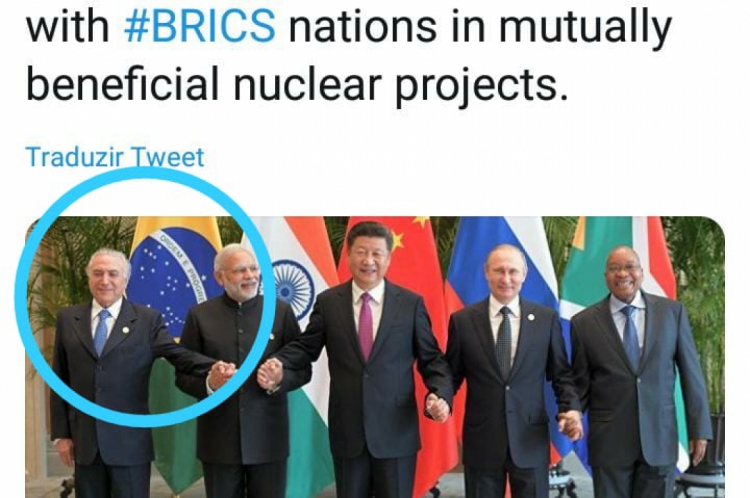
Task: Open the #BRICS hashtag link
Action: pyautogui.click(x=199, y=26)
